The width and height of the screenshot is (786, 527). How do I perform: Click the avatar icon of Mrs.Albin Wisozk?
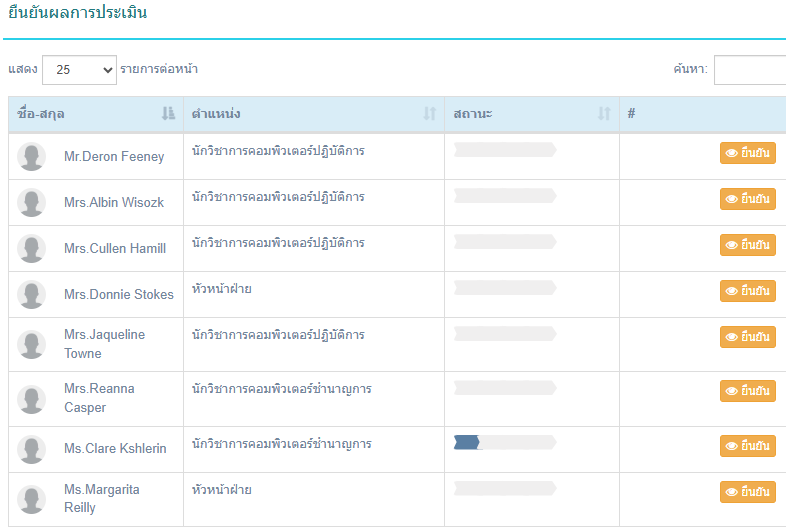32,203
